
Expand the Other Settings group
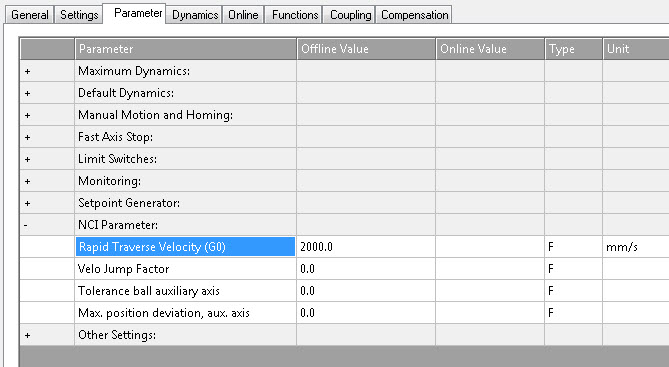[27, 335]
